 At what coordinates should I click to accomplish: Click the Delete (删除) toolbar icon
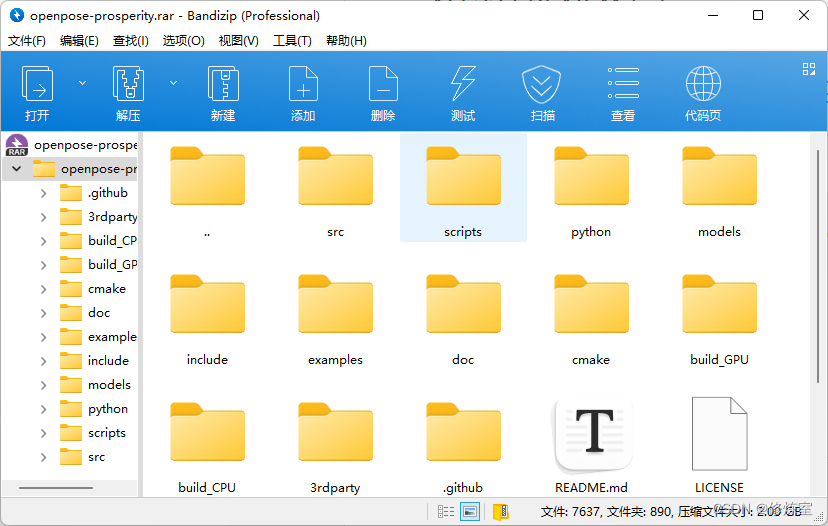(x=383, y=83)
